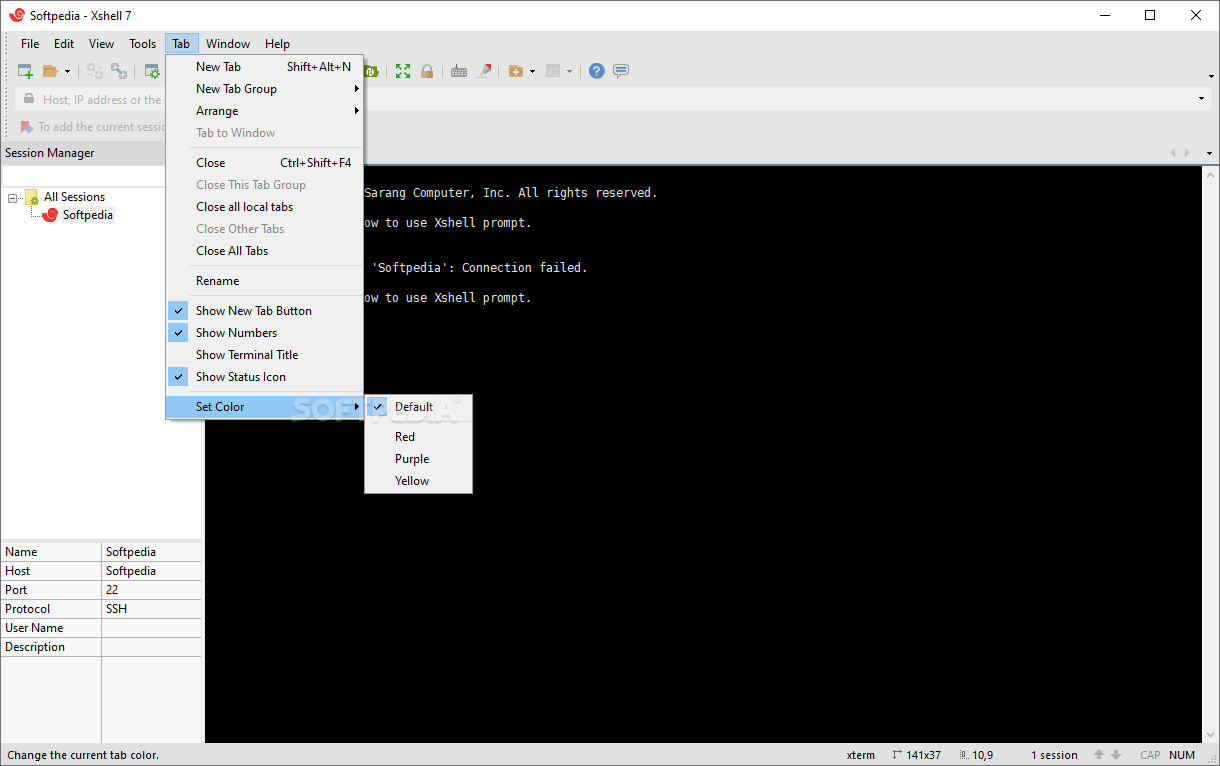Open the Help menu
This screenshot has width=1220, height=766.
(x=277, y=44)
